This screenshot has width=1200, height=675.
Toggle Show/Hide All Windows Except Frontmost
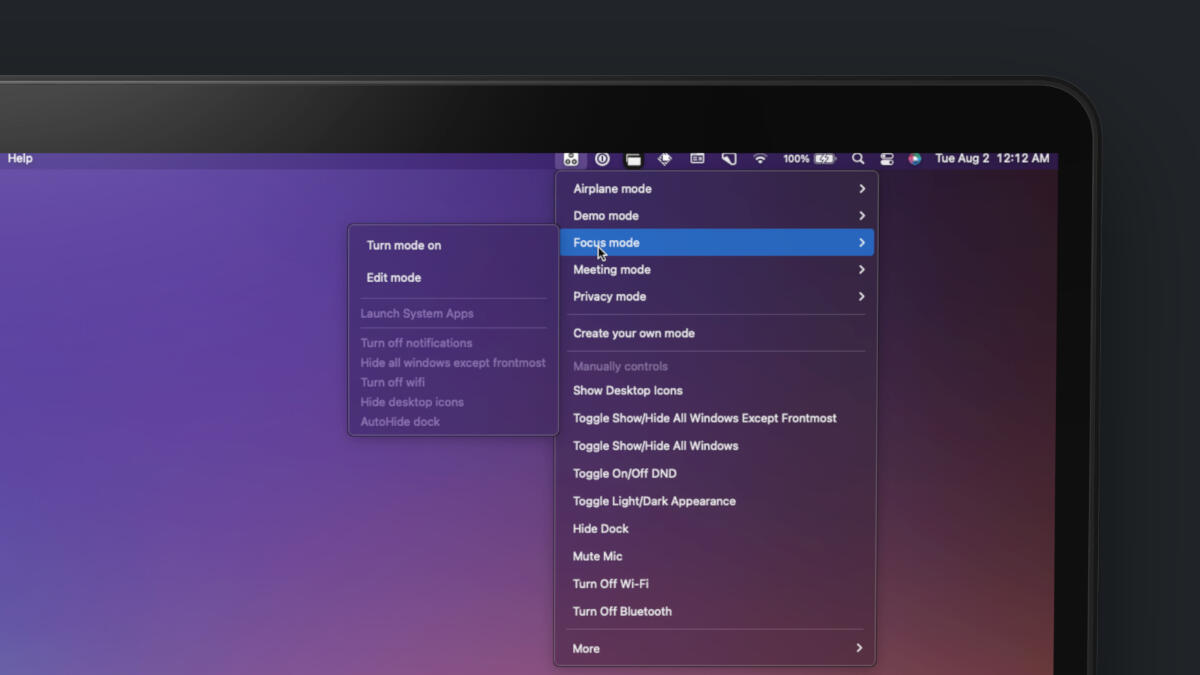click(704, 418)
